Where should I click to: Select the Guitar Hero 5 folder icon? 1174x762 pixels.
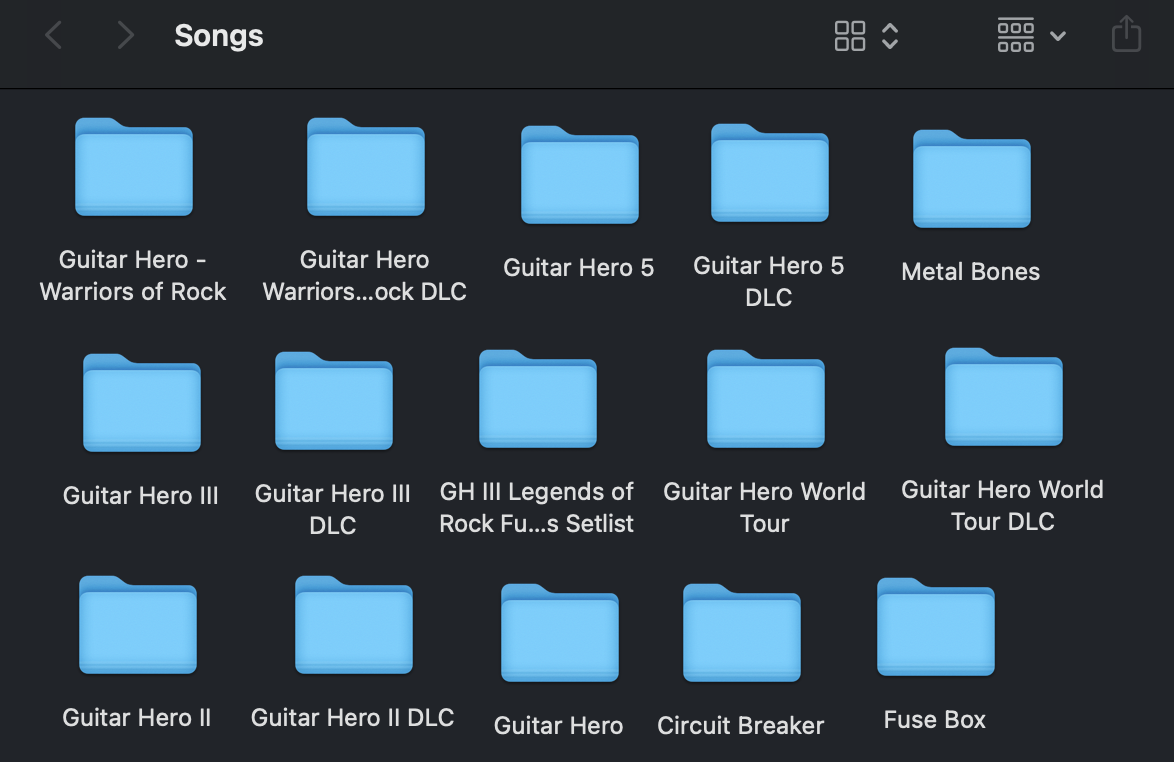coord(580,175)
